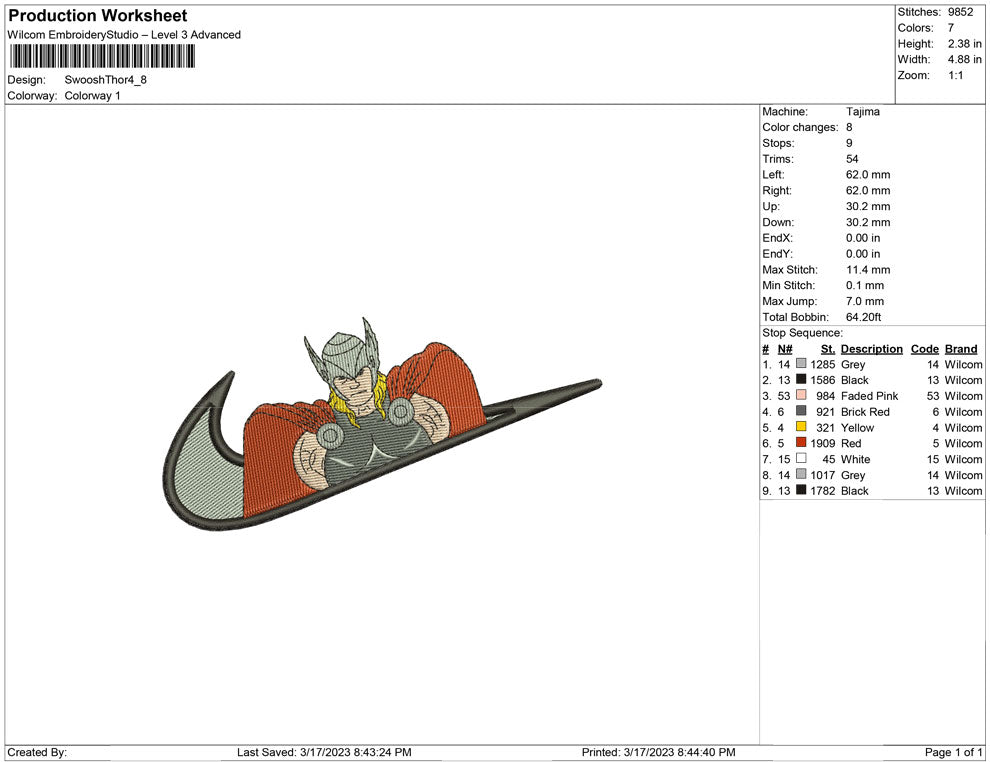Click the 'St.' column header
Image resolution: width=990 pixels, height=762 pixels.
[x=828, y=348]
